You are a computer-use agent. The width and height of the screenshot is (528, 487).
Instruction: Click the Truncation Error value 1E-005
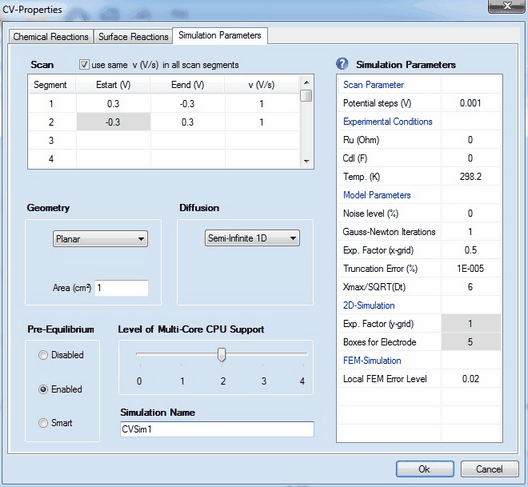[x=470, y=268]
